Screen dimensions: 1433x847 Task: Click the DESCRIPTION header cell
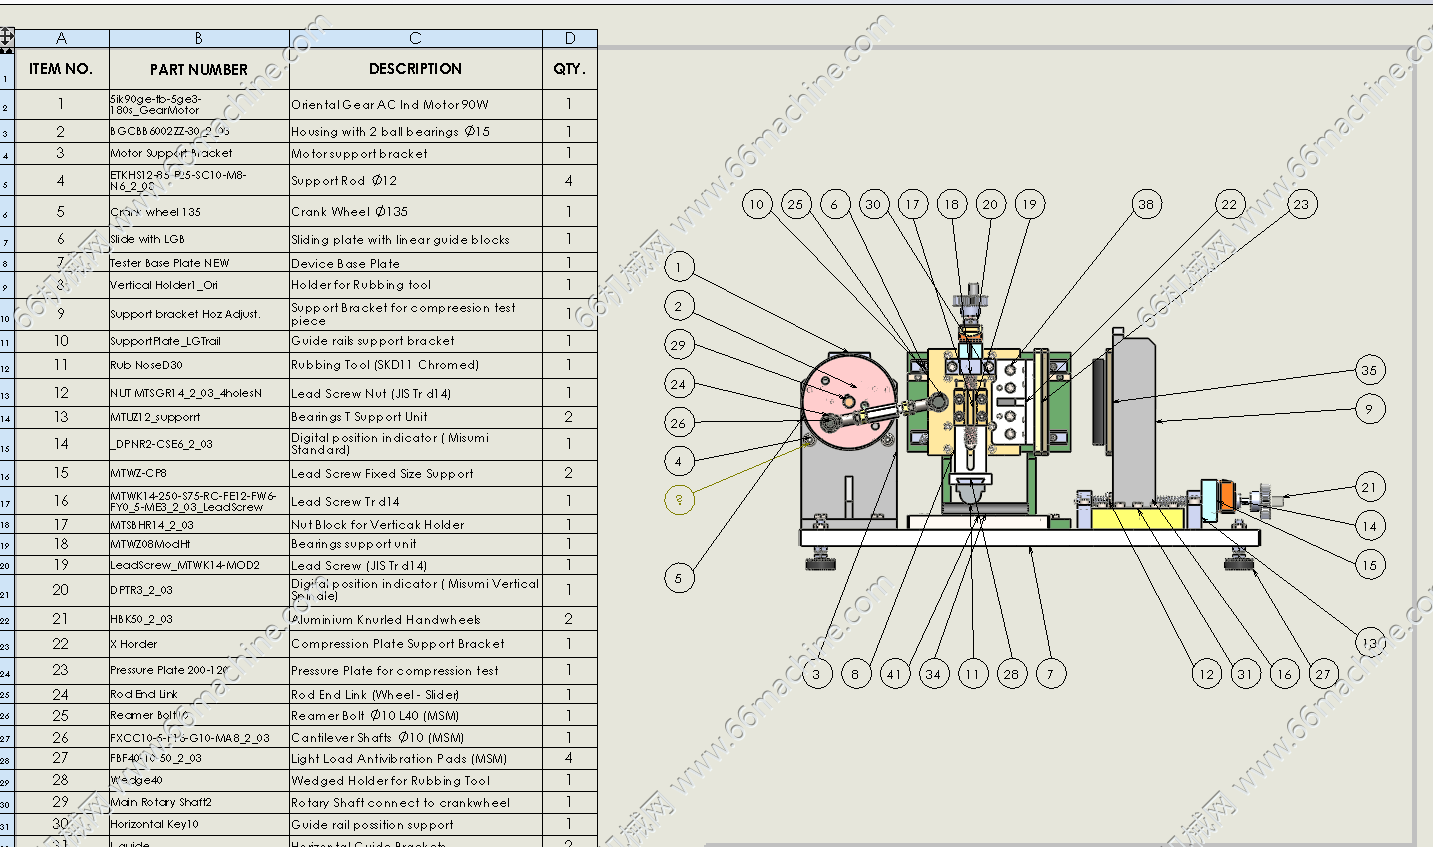coord(415,69)
